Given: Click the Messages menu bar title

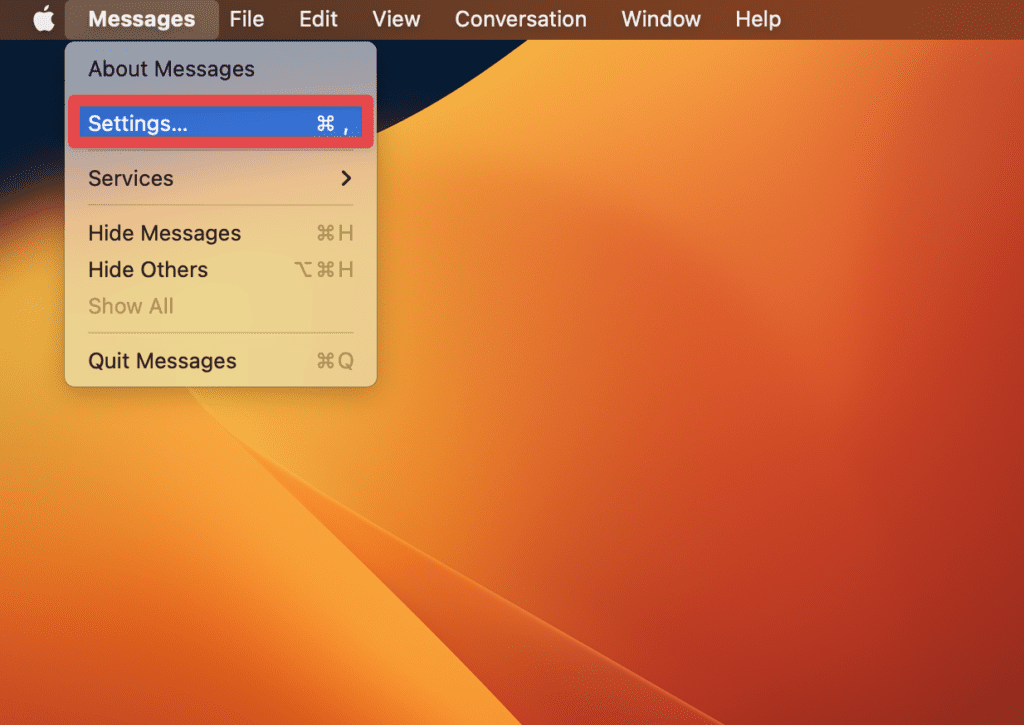Looking at the screenshot, I should pos(140,18).
